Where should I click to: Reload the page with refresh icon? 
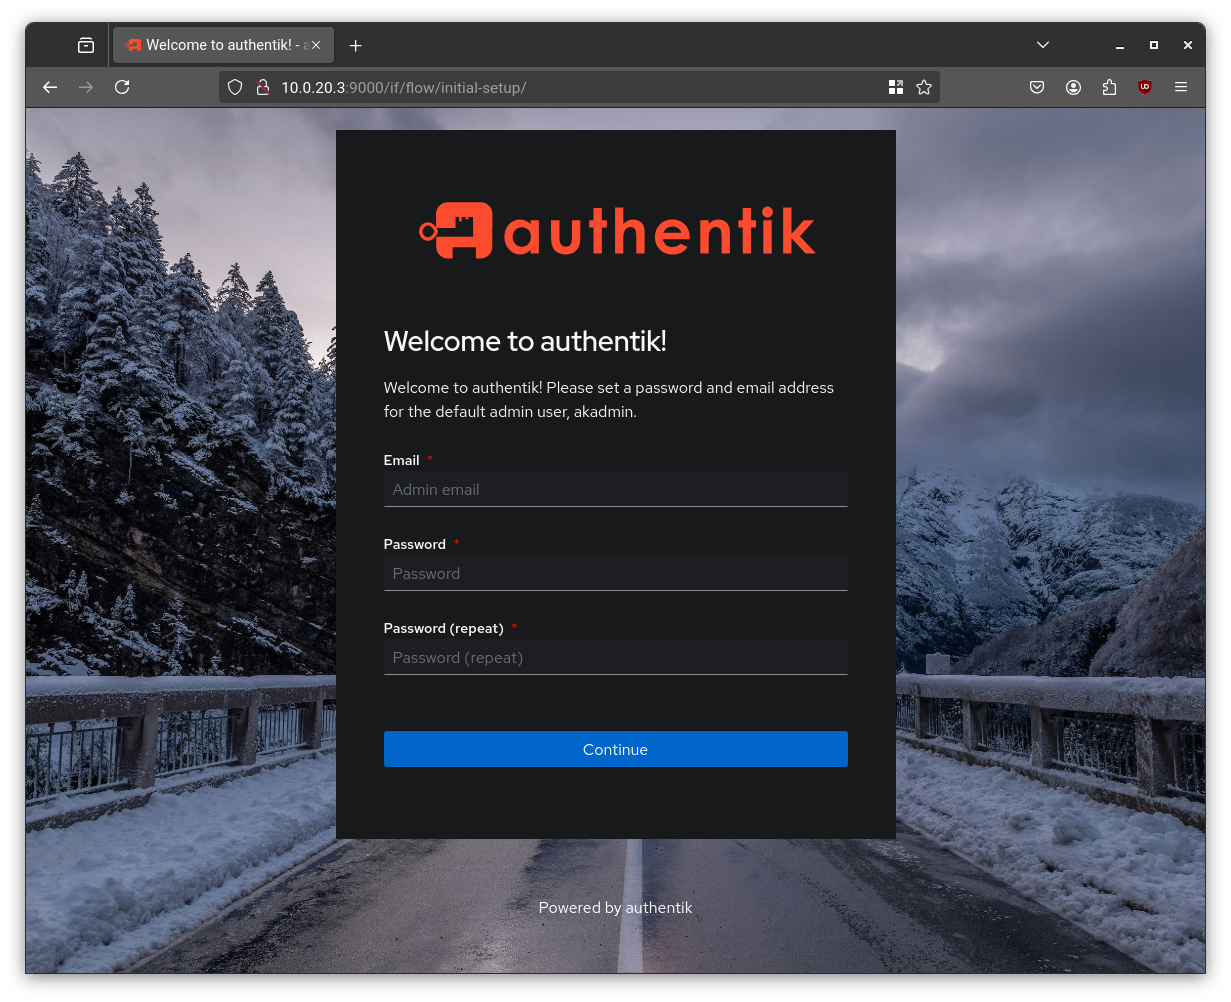(x=122, y=87)
